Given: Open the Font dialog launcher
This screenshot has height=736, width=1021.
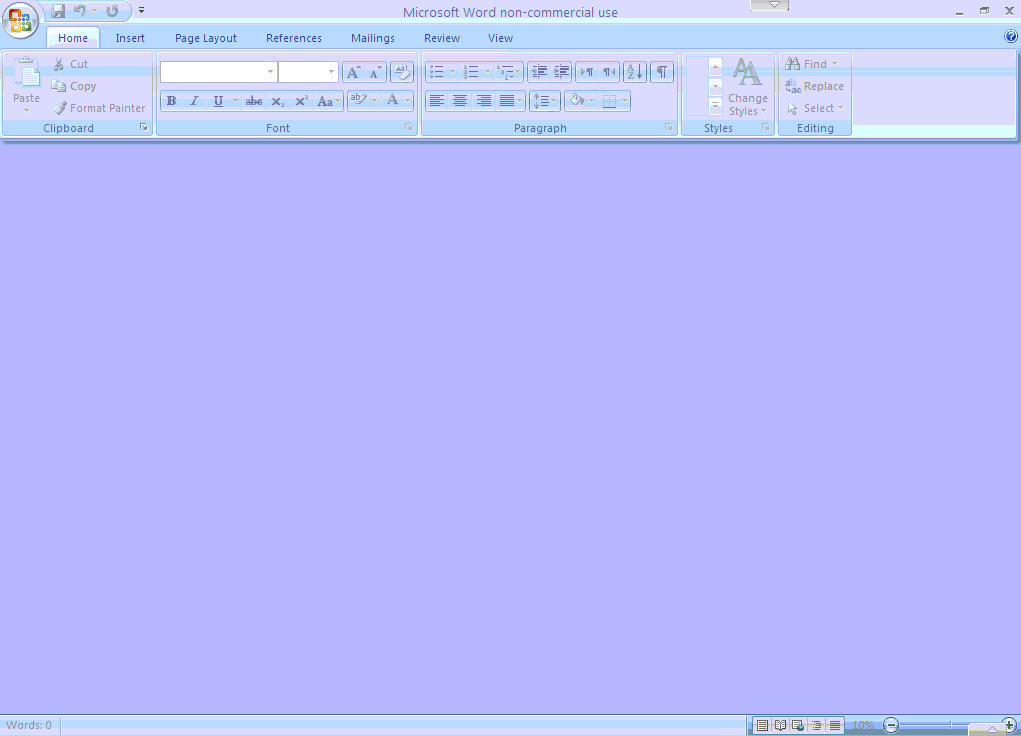Looking at the screenshot, I should [x=408, y=127].
